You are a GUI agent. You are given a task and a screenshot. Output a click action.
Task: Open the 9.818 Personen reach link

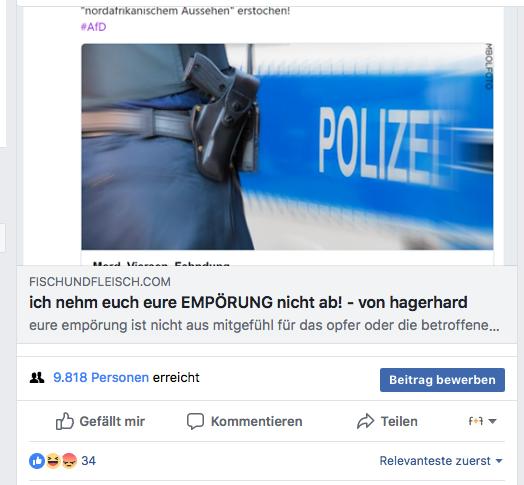[101, 378]
